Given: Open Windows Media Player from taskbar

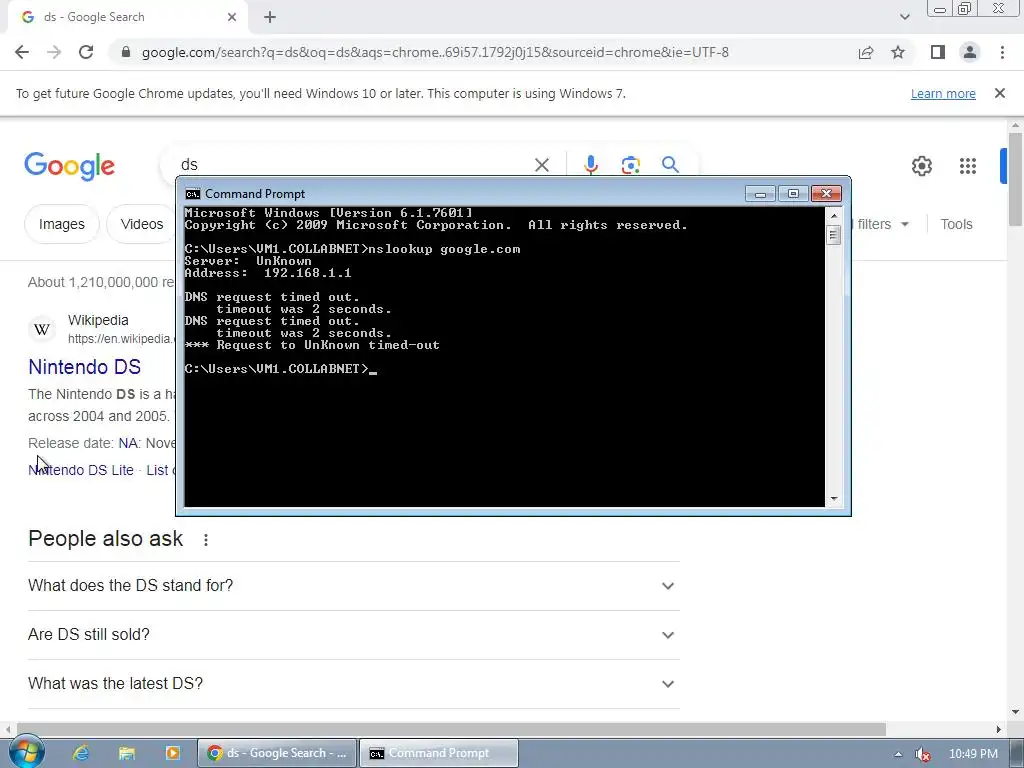Looking at the screenshot, I should click(x=172, y=753).
